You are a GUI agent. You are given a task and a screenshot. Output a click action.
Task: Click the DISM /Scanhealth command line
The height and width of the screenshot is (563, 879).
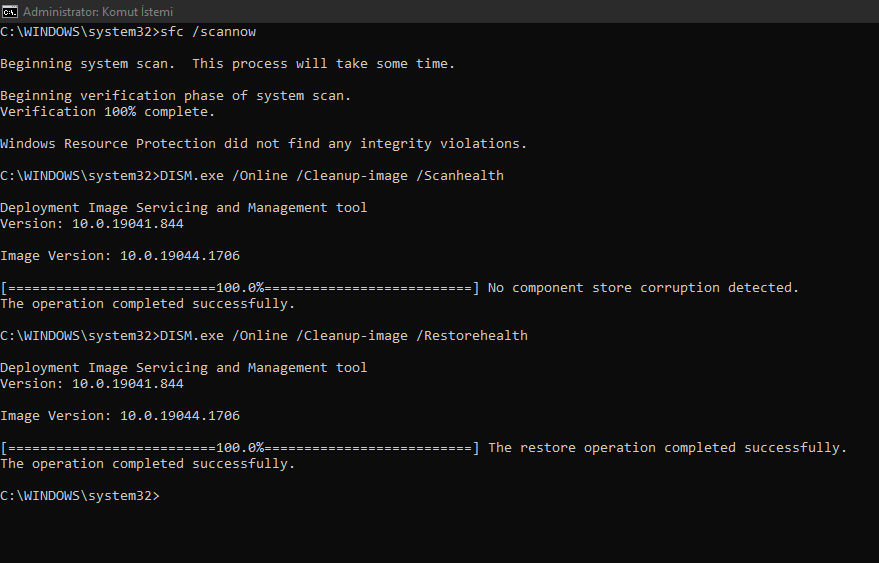click(x=331, y=176)
